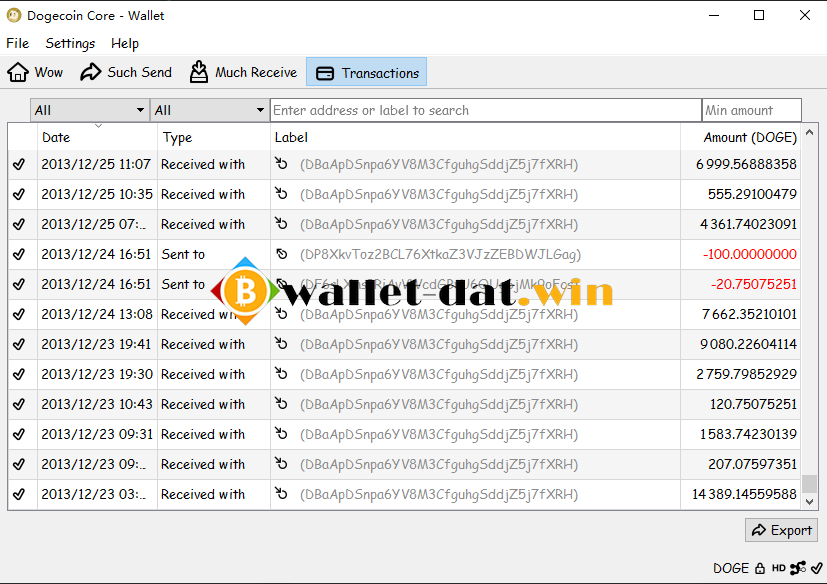Select the amount 7662.35210101
Viewport: 827px width, 584px height.
point(749,314)
